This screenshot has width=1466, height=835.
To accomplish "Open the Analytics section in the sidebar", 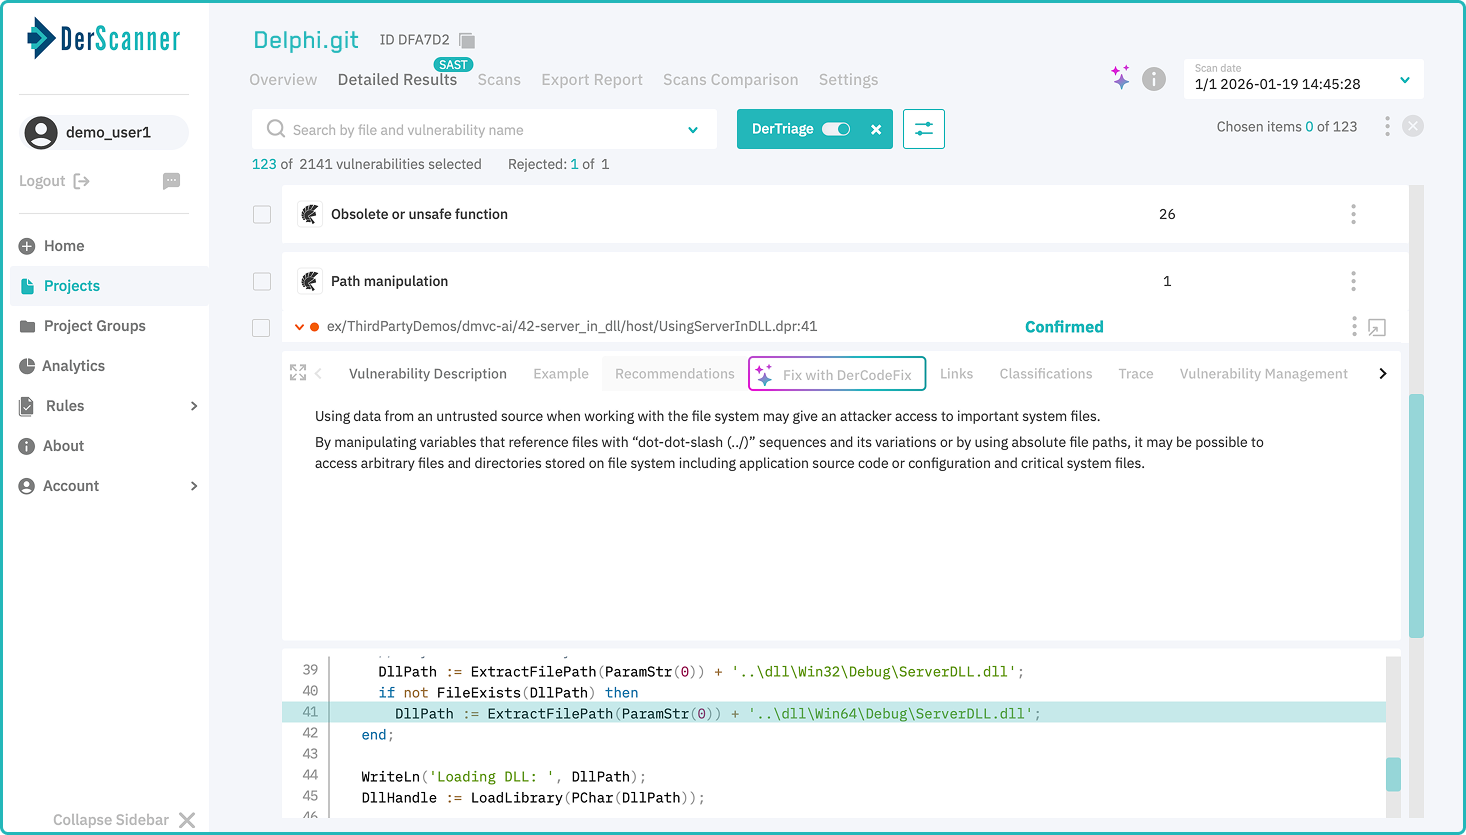I will tap(73, 365).
